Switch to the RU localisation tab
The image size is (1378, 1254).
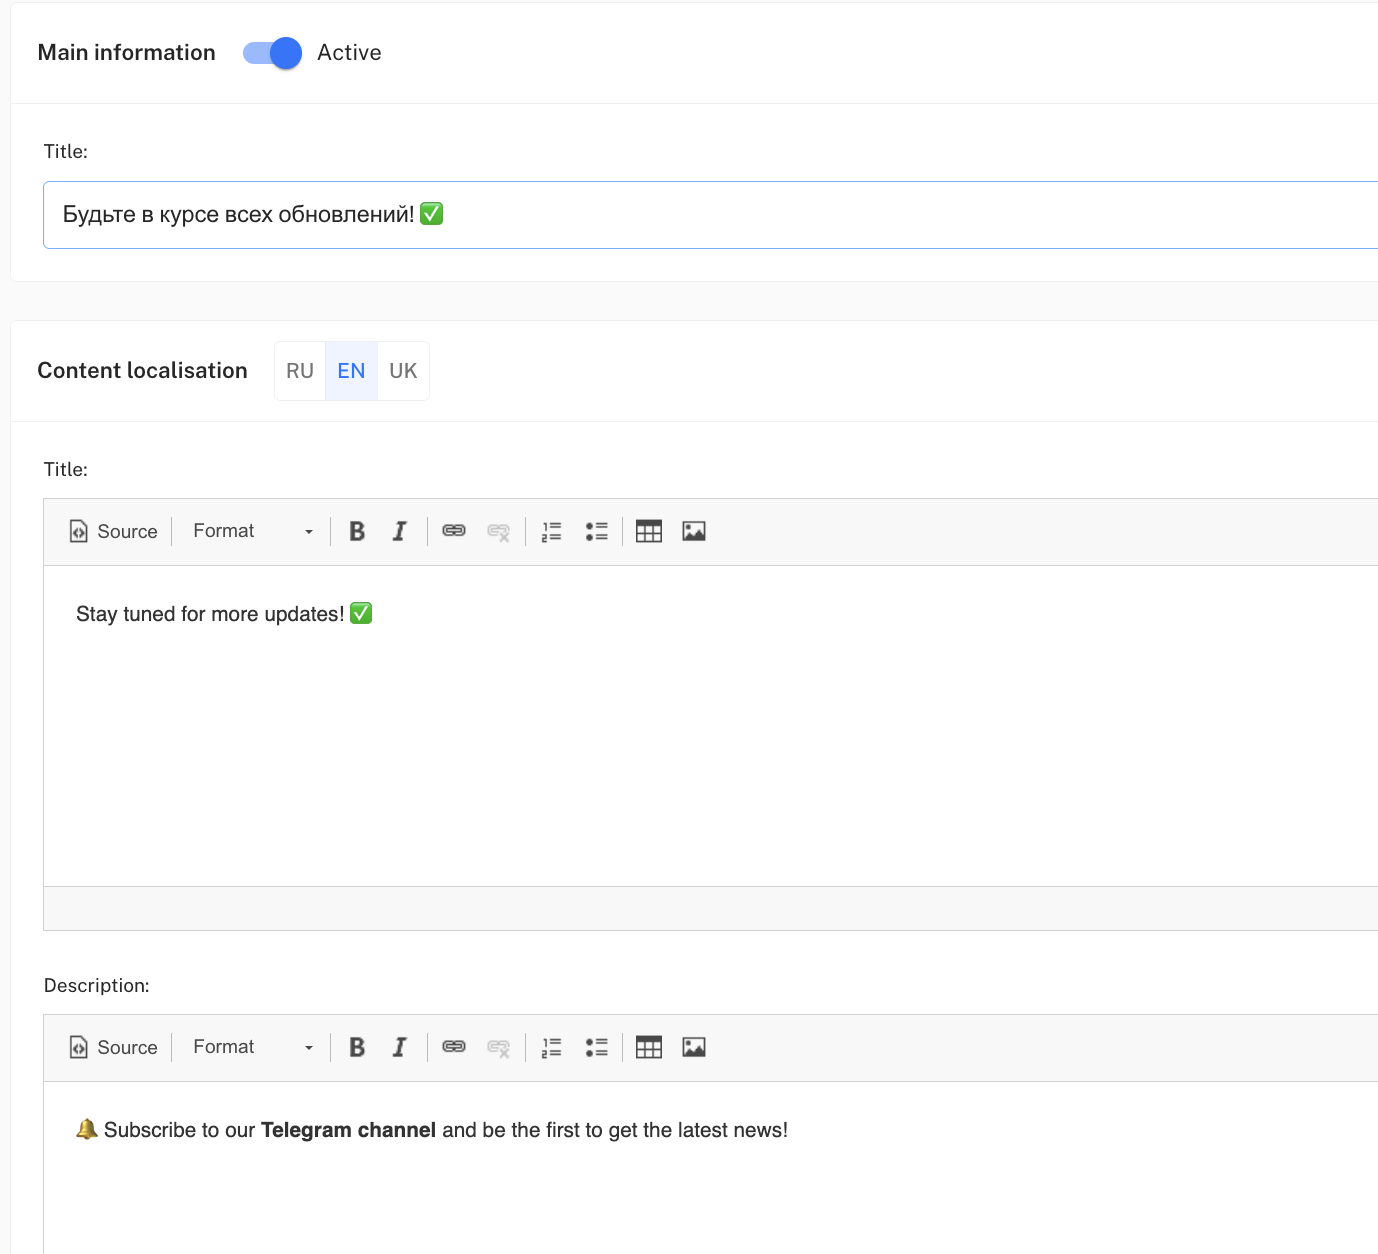point(300,371)
